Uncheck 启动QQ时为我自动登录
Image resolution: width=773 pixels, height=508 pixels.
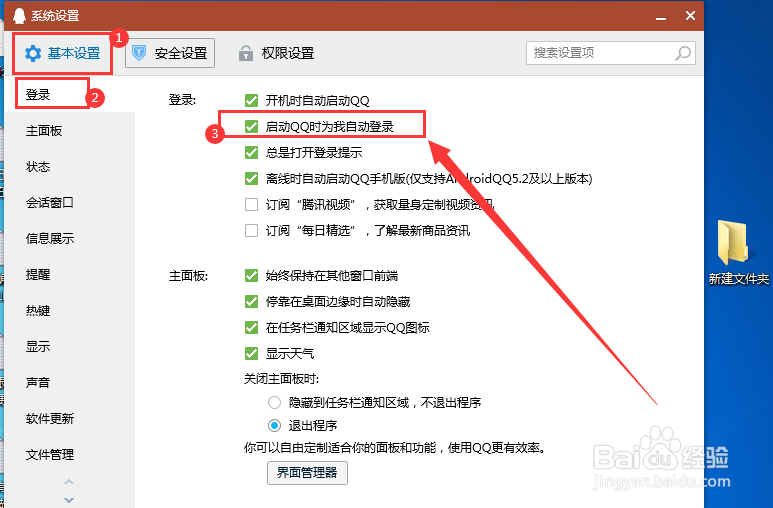[x=251, y=127]
